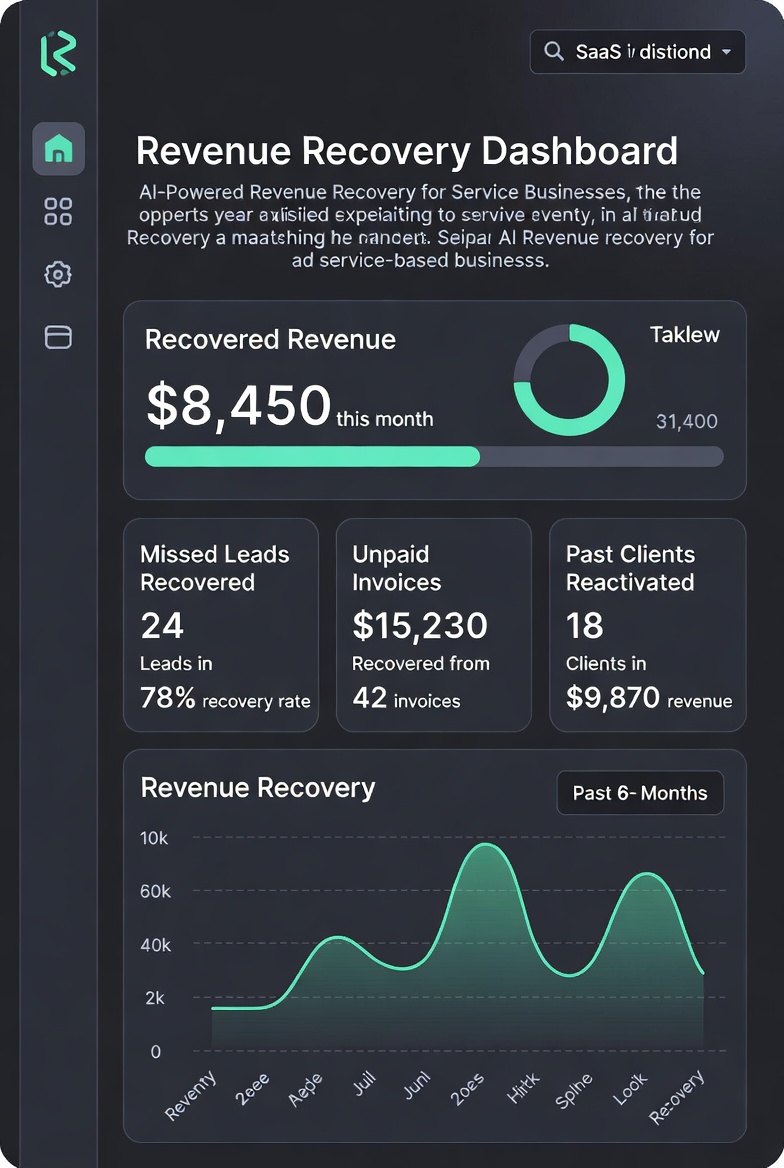Screen dimensions: 784x1168
Task: Open the card icon in the sidebar
Action: [x=58, y=337]
